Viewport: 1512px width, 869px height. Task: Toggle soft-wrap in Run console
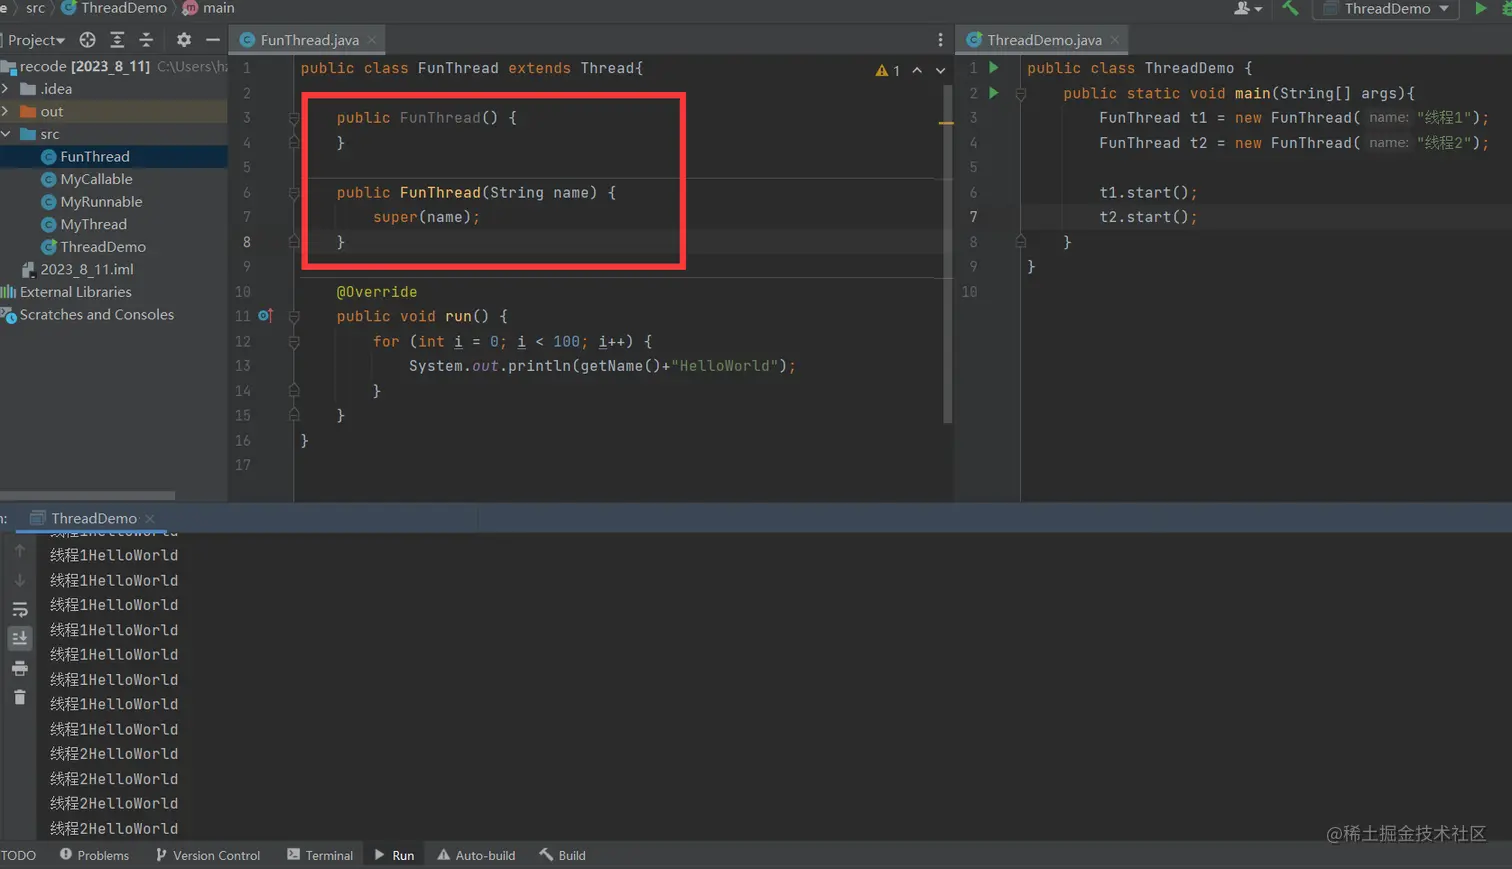(20, 609)
